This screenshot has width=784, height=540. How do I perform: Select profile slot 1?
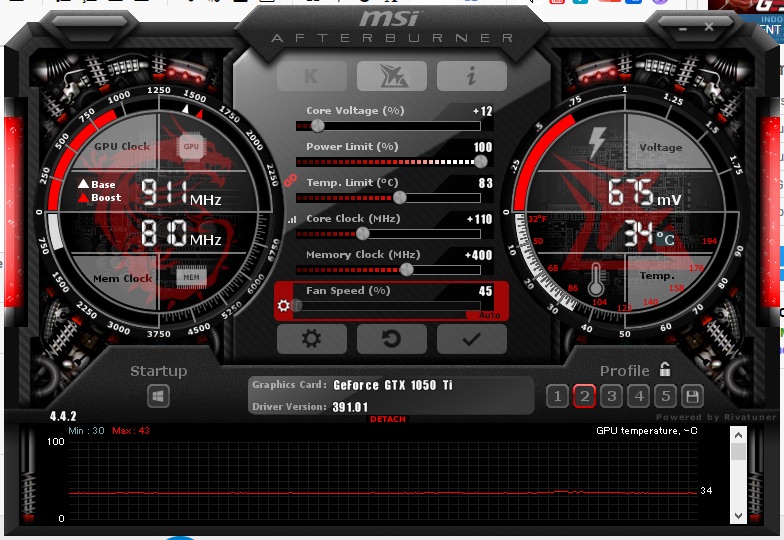coord(558,396)
